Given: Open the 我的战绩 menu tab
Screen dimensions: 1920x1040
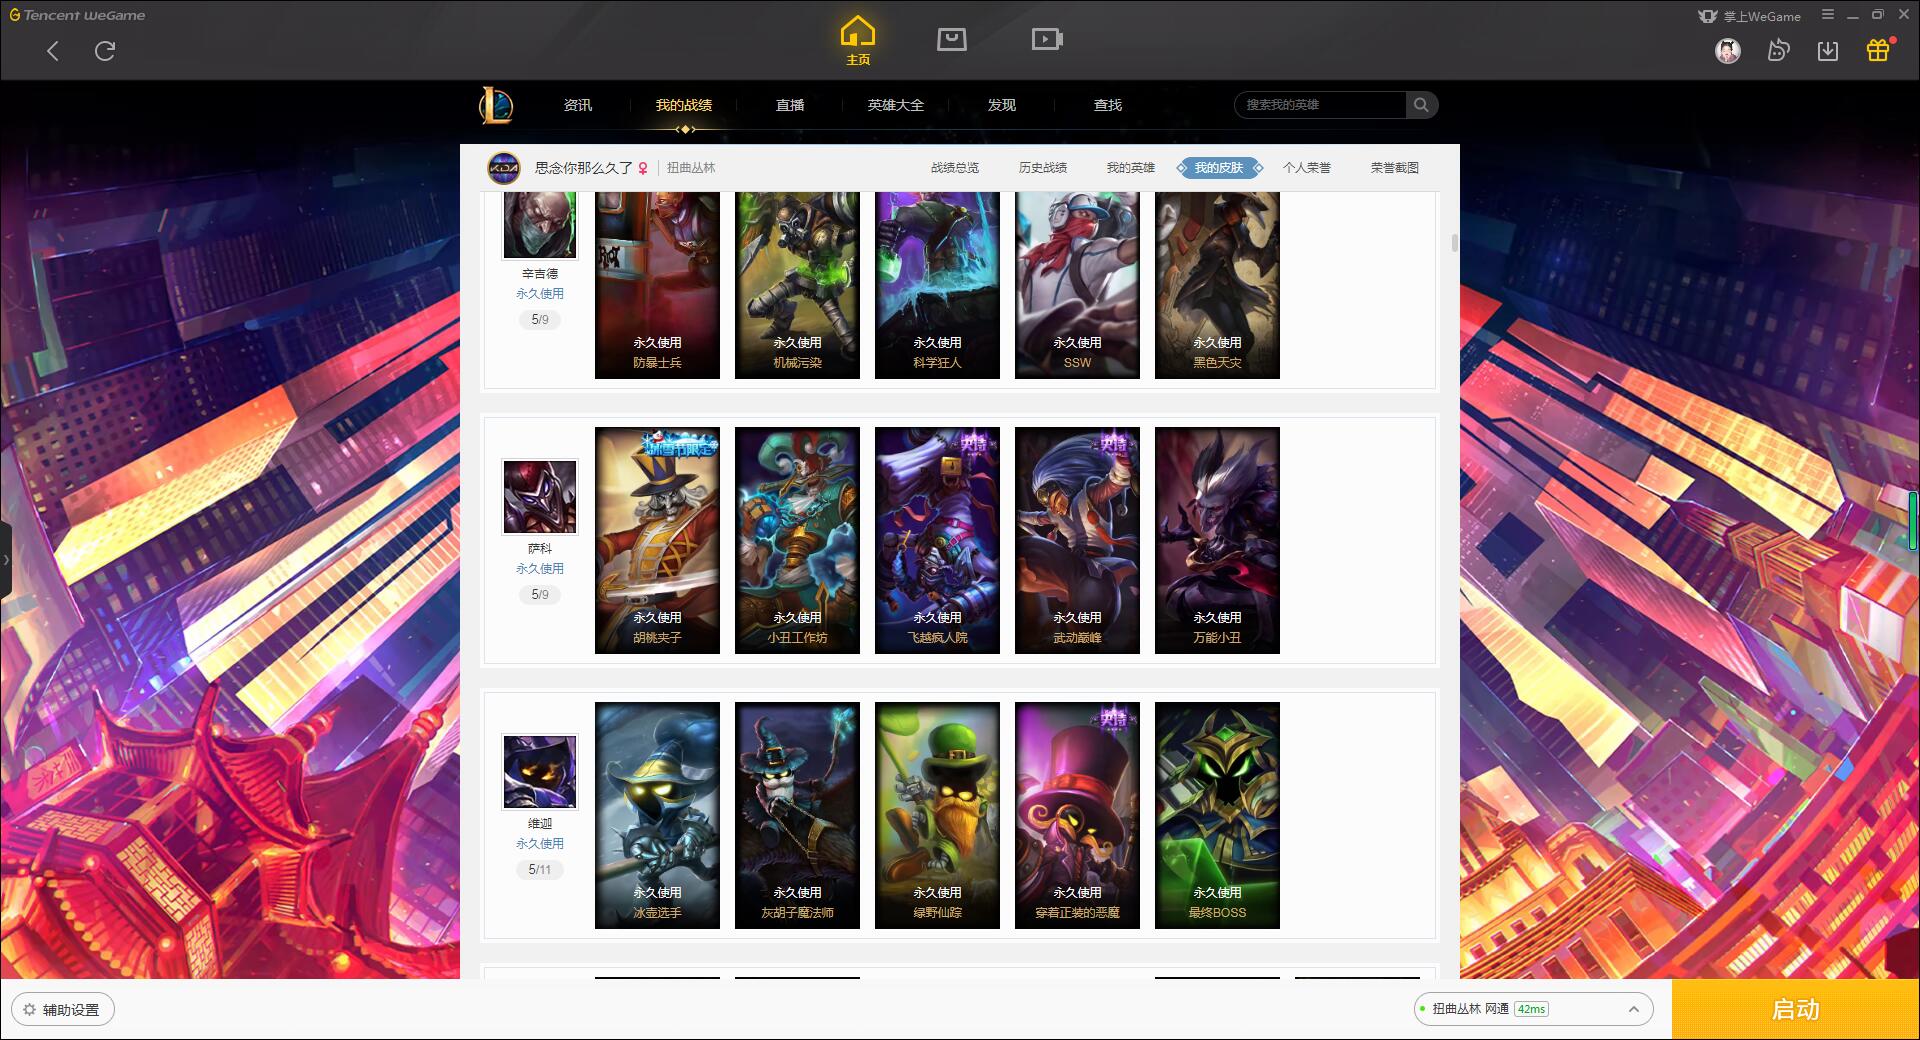Looking at the screenshot, I should [684, 105].
